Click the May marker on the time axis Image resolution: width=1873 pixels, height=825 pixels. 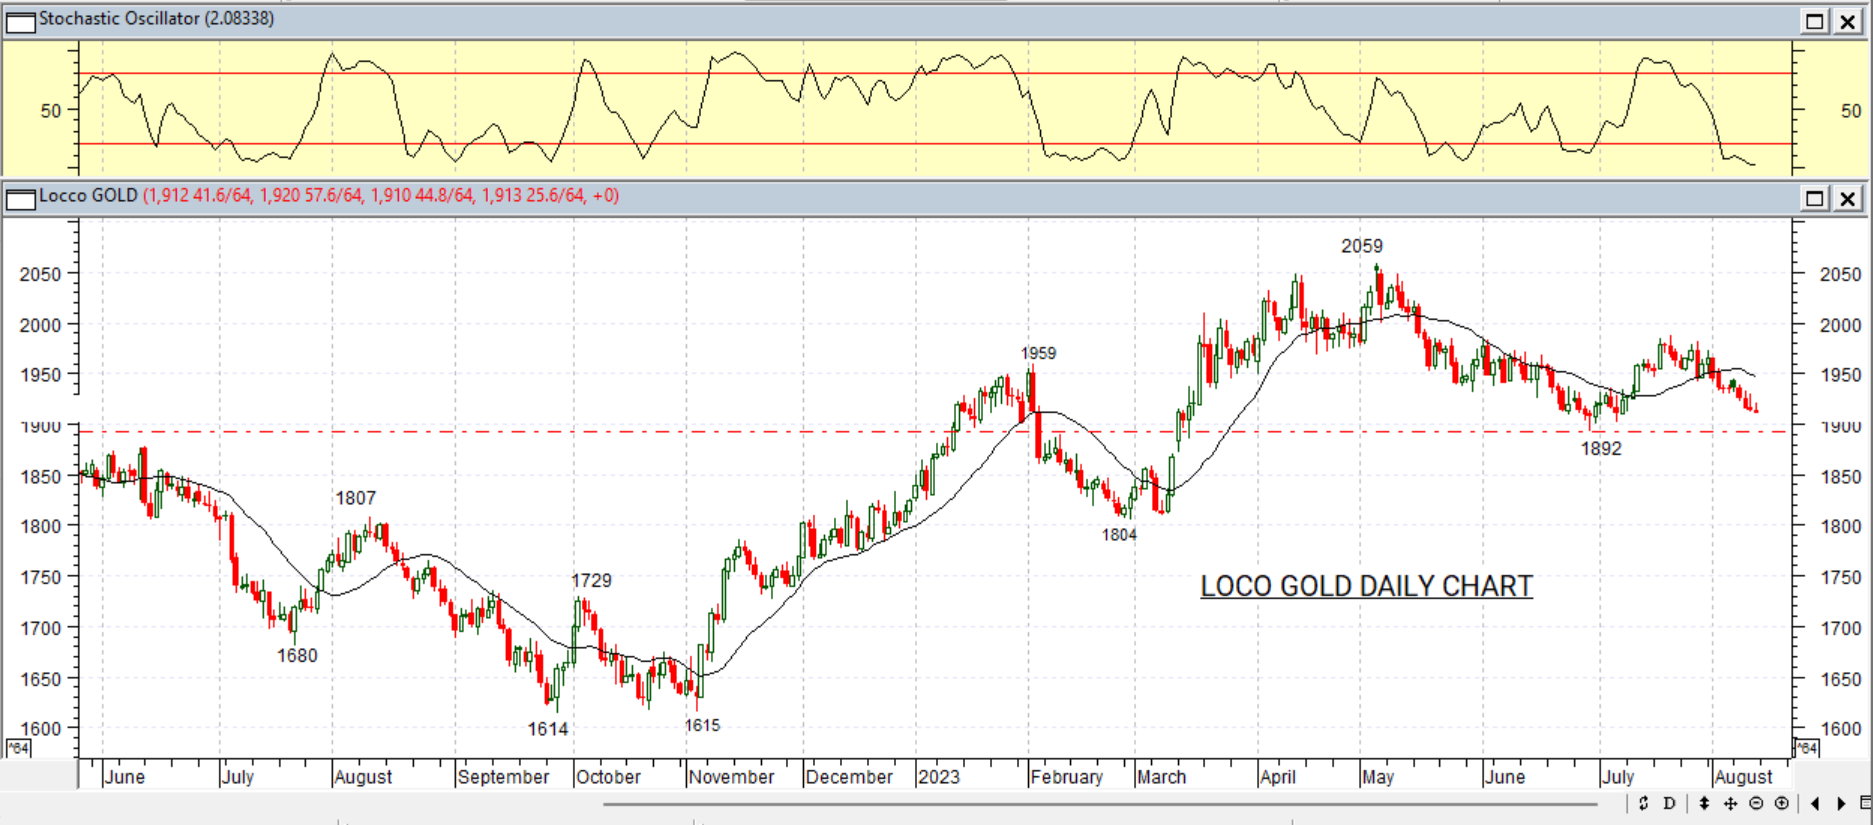click(1378, 777)
